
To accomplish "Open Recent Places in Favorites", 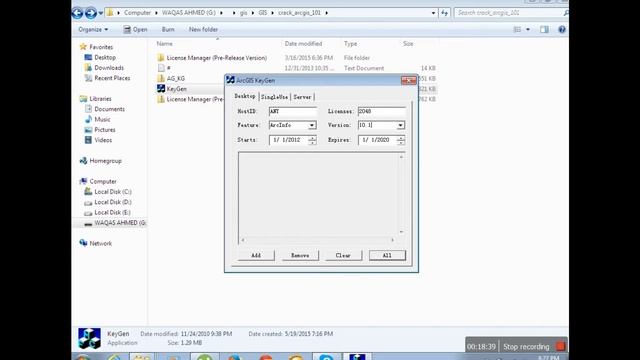I will pos(112,78).
